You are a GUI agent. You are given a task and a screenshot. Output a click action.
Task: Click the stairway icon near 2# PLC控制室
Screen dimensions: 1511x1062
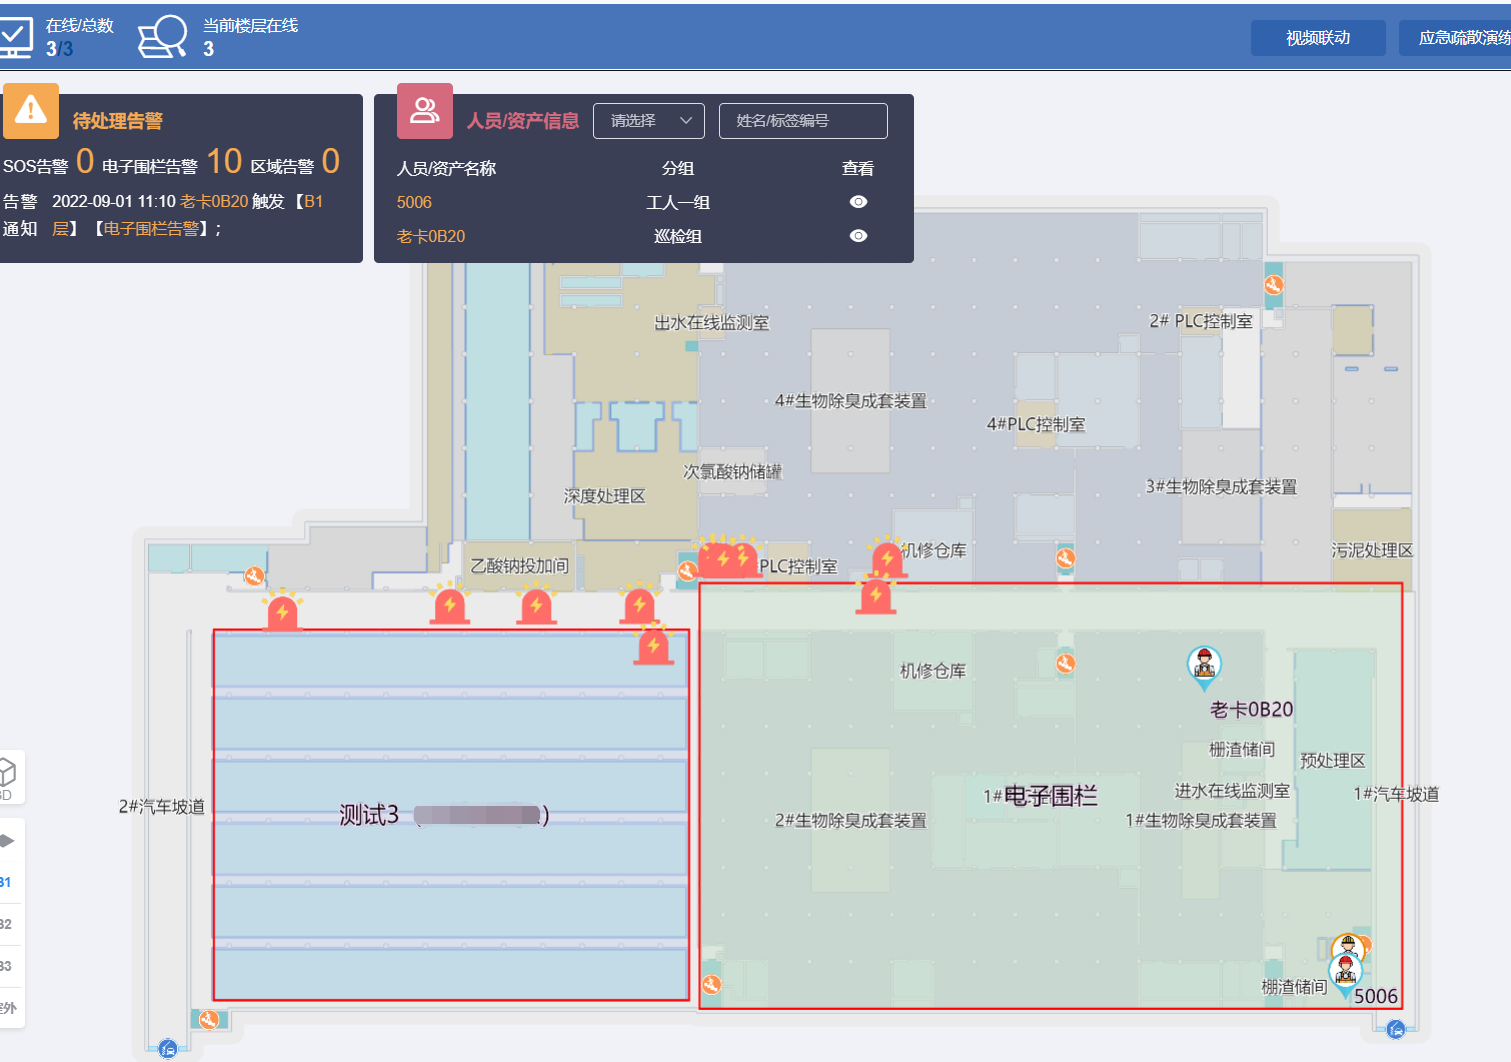1273,285
